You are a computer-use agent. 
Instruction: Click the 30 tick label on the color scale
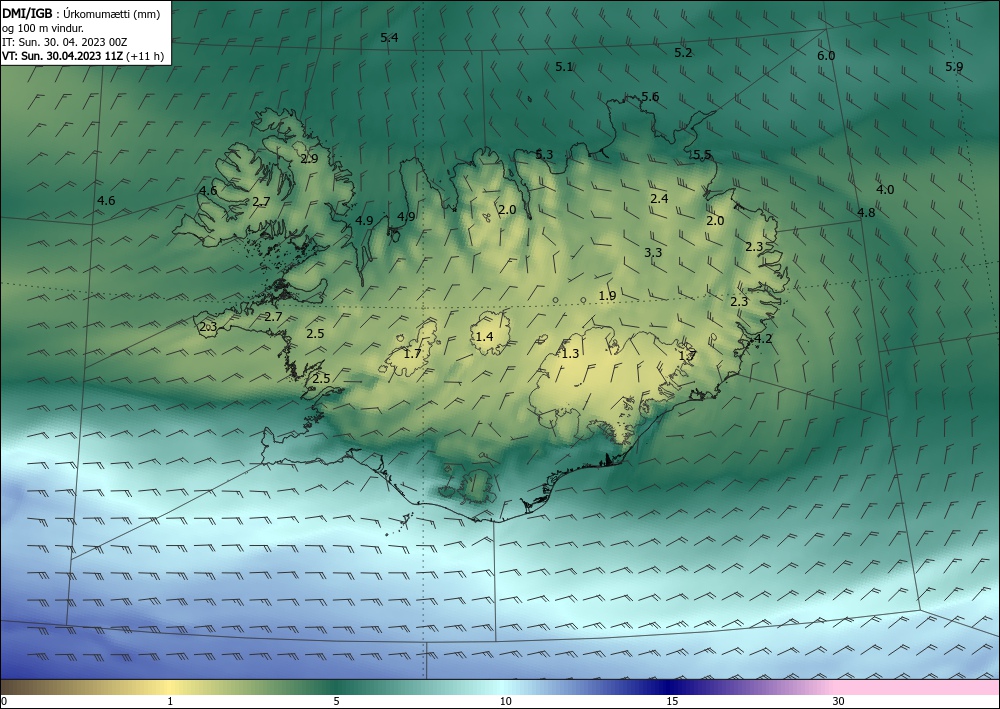click(839, 702)
